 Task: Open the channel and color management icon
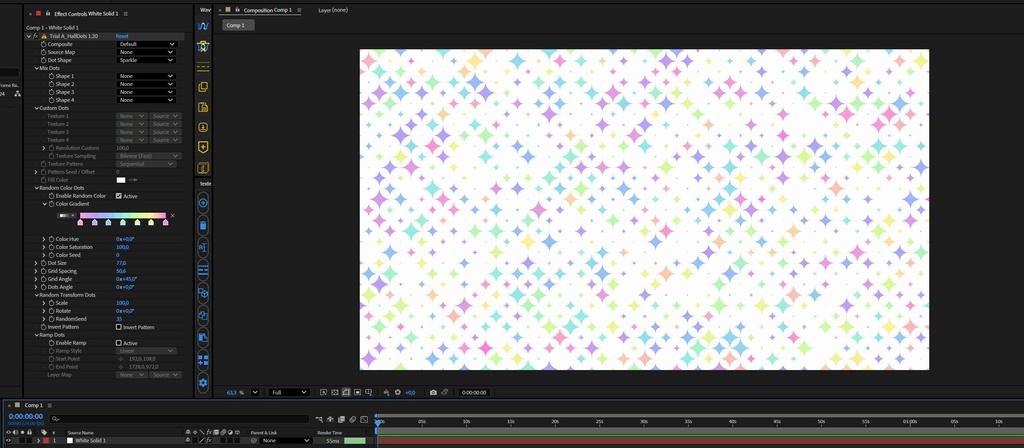coord(386,392)
